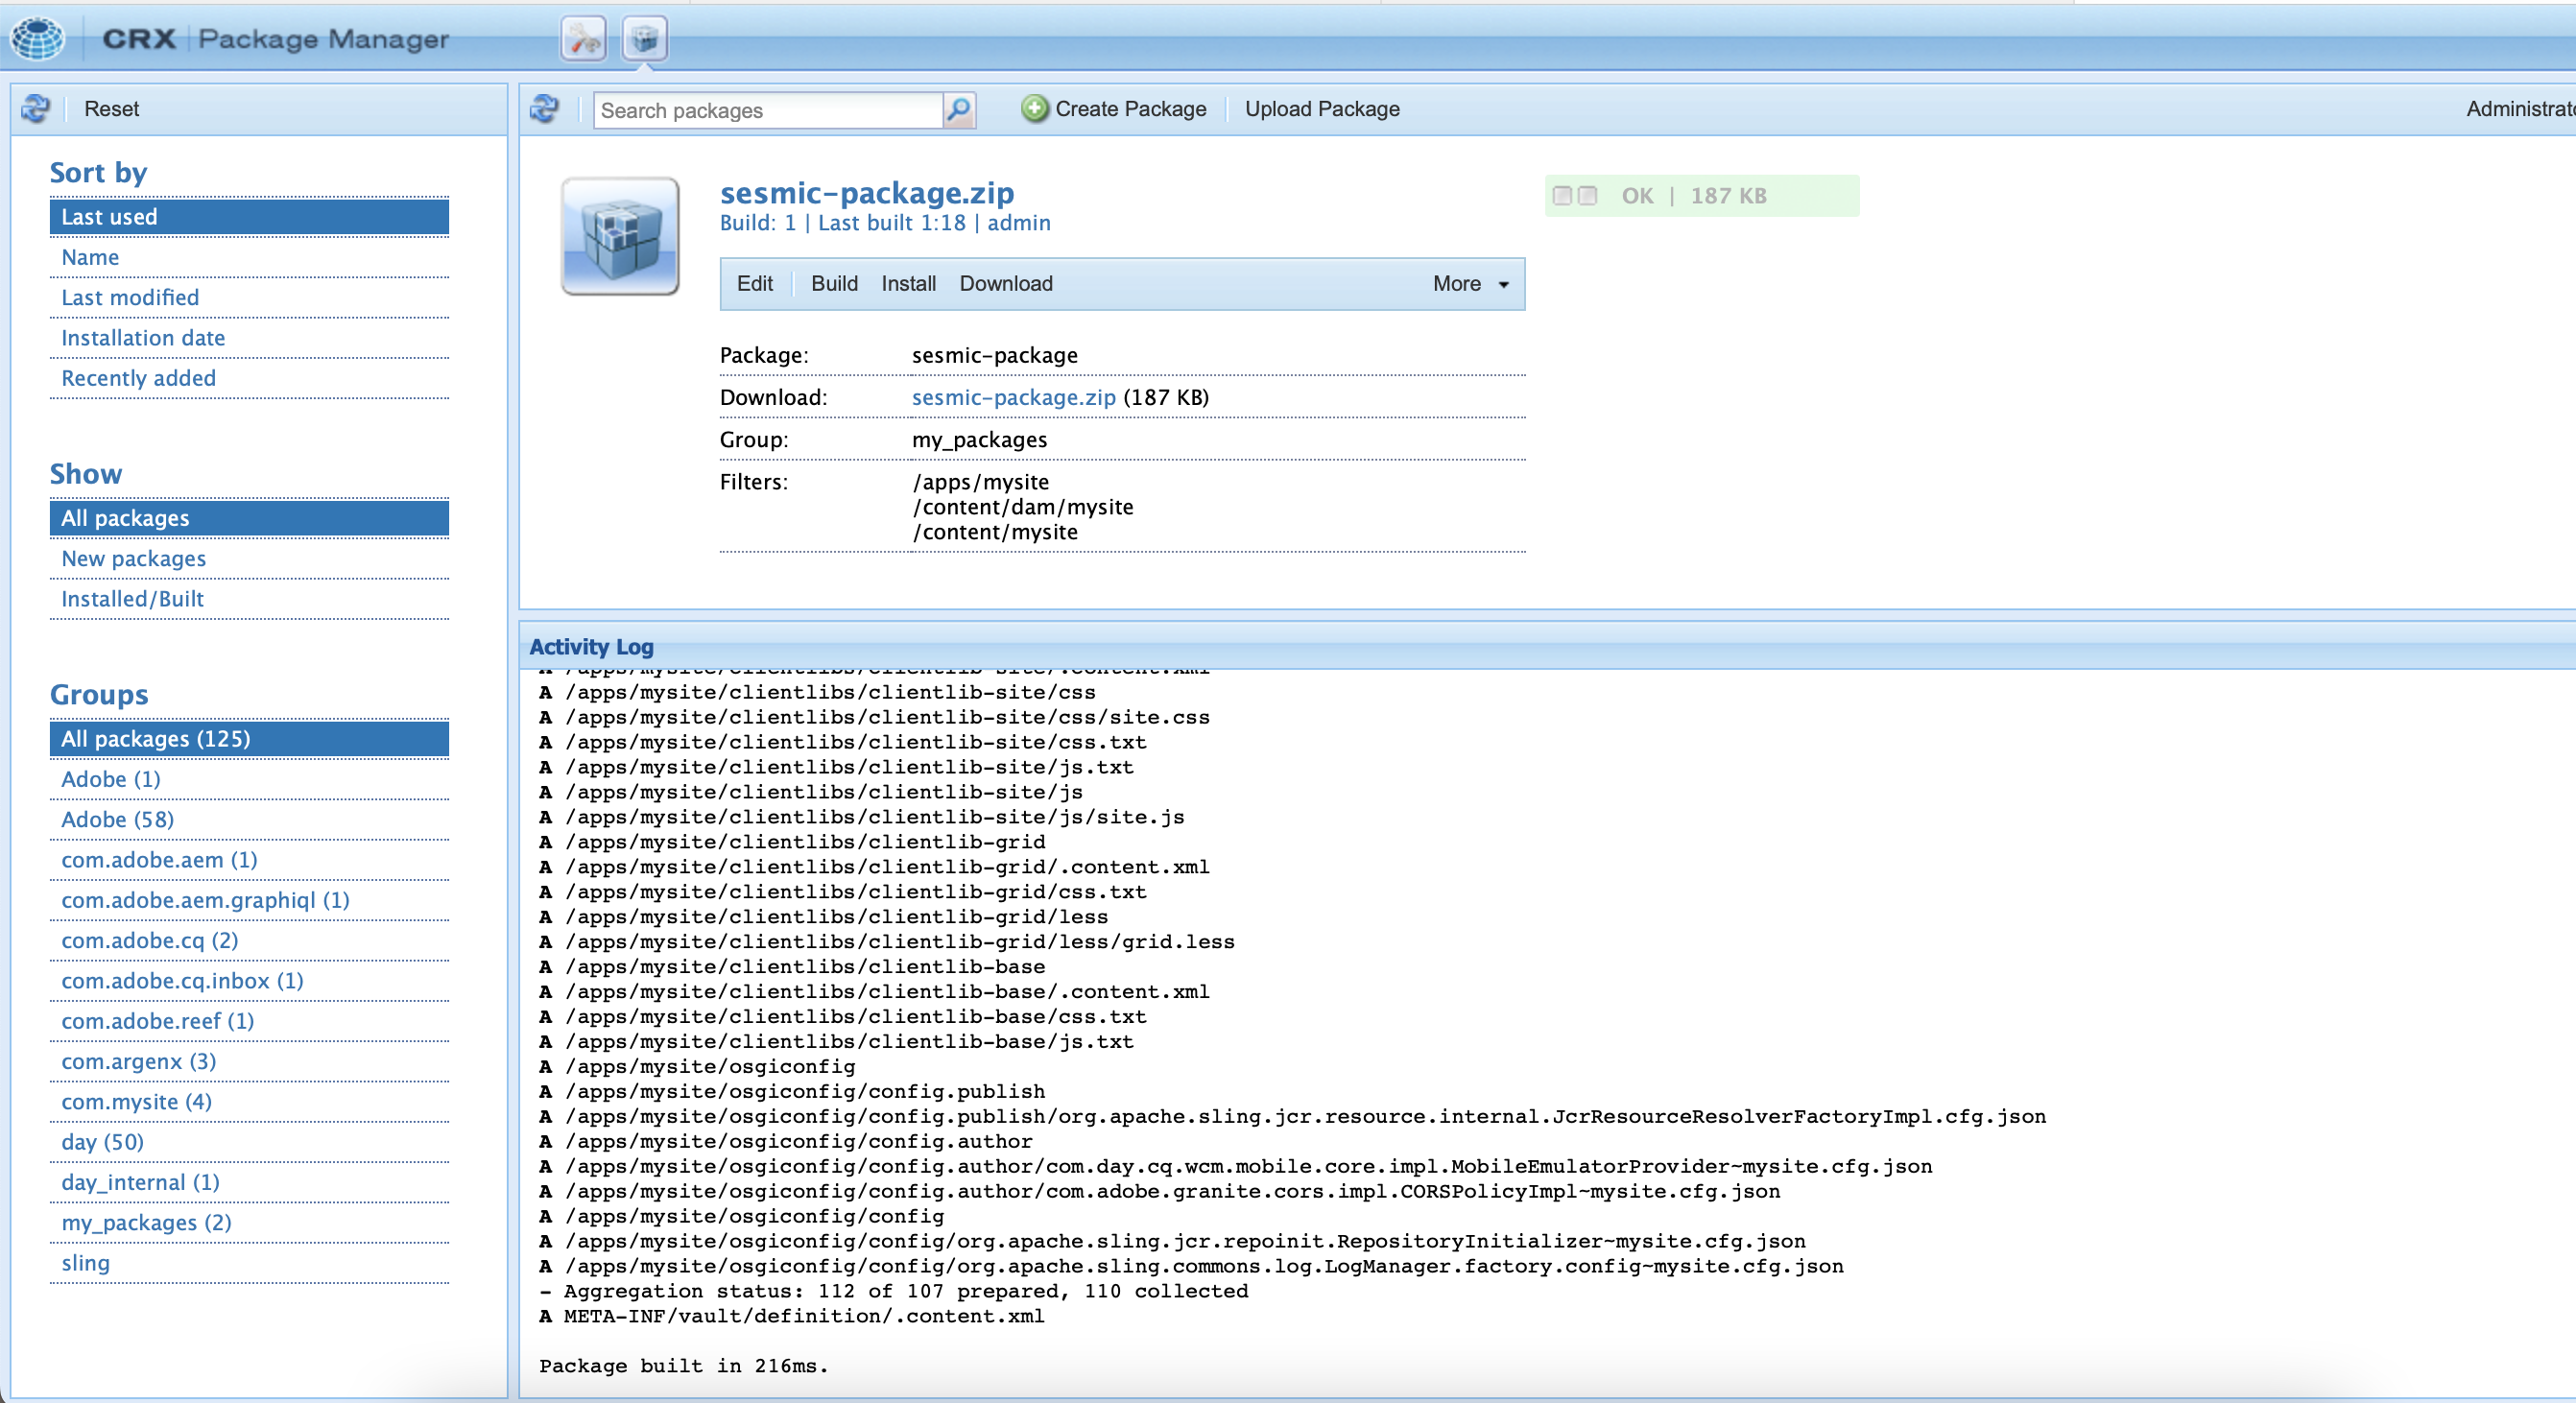The width and height of the screenshot is (2576, 1403).
Task: Refresh the package list above the search field
Action: pyautogui.click(x=545, y=109)
